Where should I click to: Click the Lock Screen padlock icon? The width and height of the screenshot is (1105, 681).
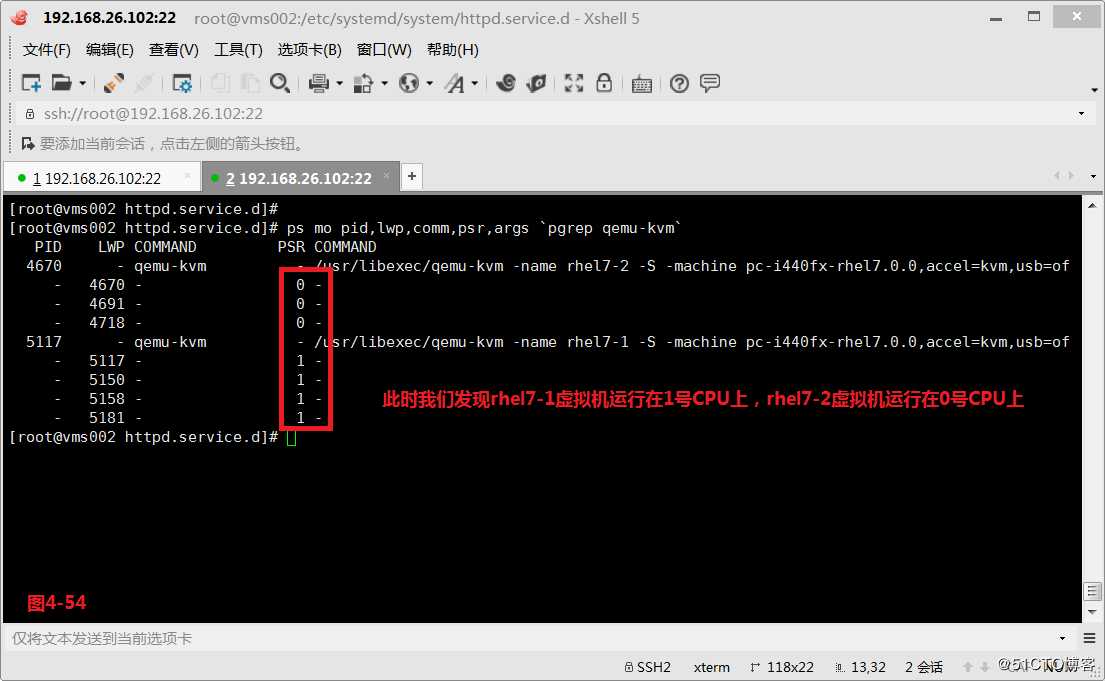pos(604,83)
